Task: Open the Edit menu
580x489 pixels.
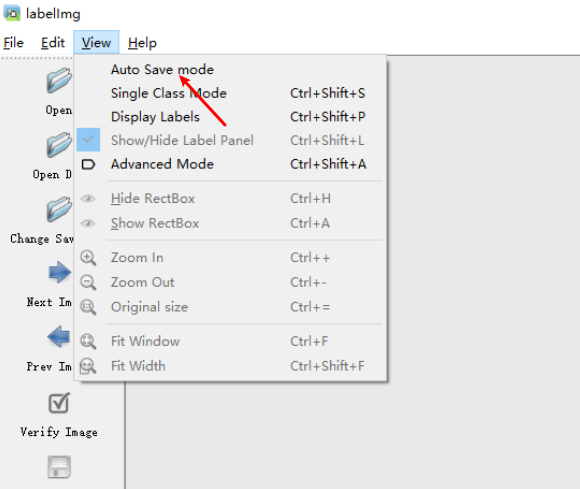Action: pyautogui.click(x=53, y=43)
